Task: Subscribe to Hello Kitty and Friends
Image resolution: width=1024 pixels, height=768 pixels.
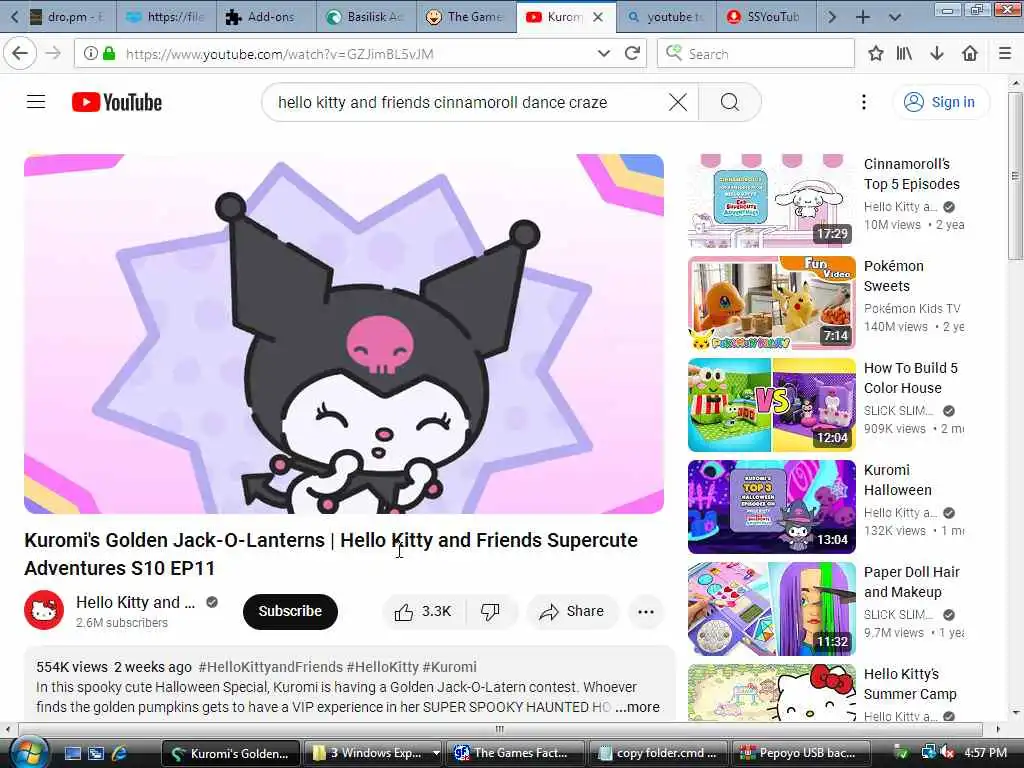Action: point(290,611)
